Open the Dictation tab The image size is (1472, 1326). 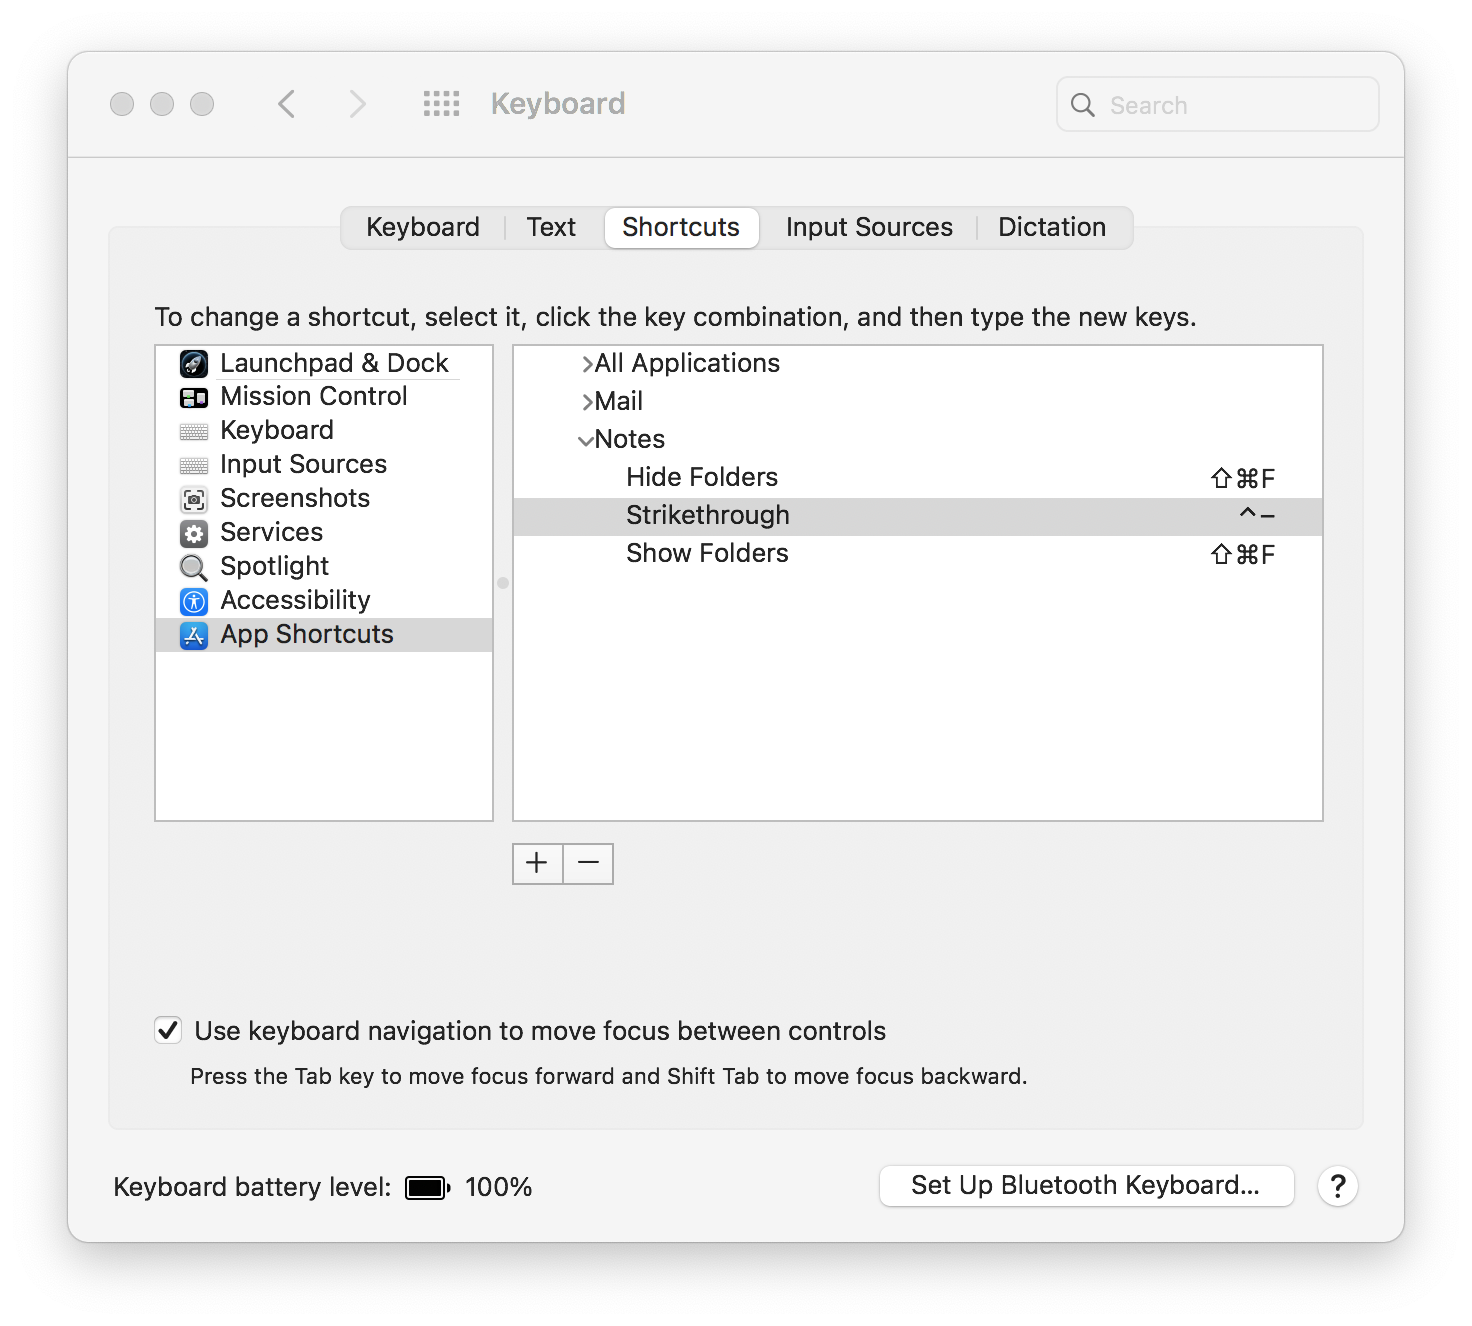pos(1052,227)
